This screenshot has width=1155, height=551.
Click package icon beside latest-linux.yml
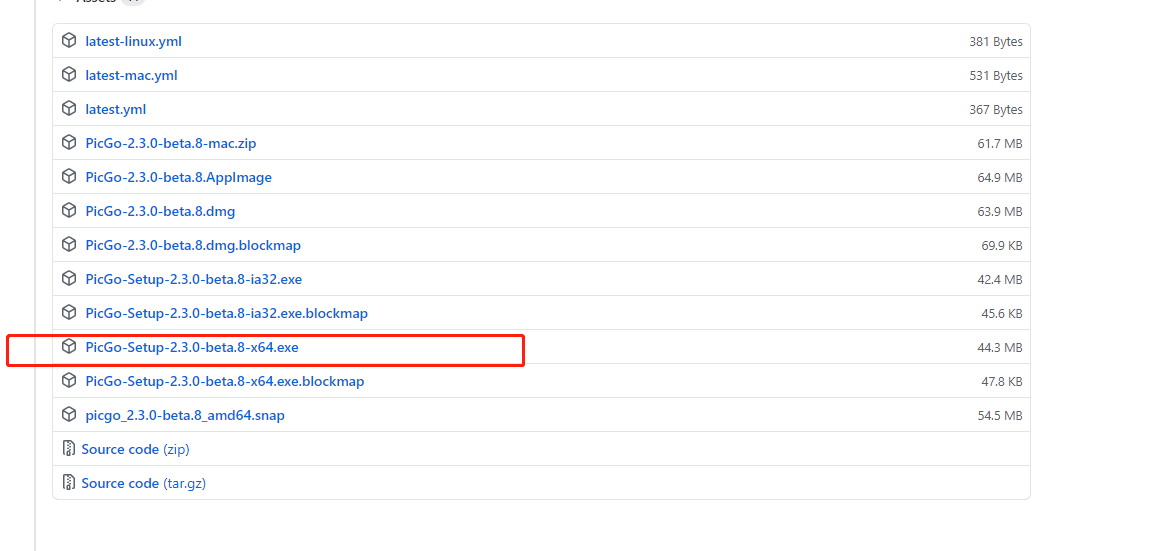(69, 41)
